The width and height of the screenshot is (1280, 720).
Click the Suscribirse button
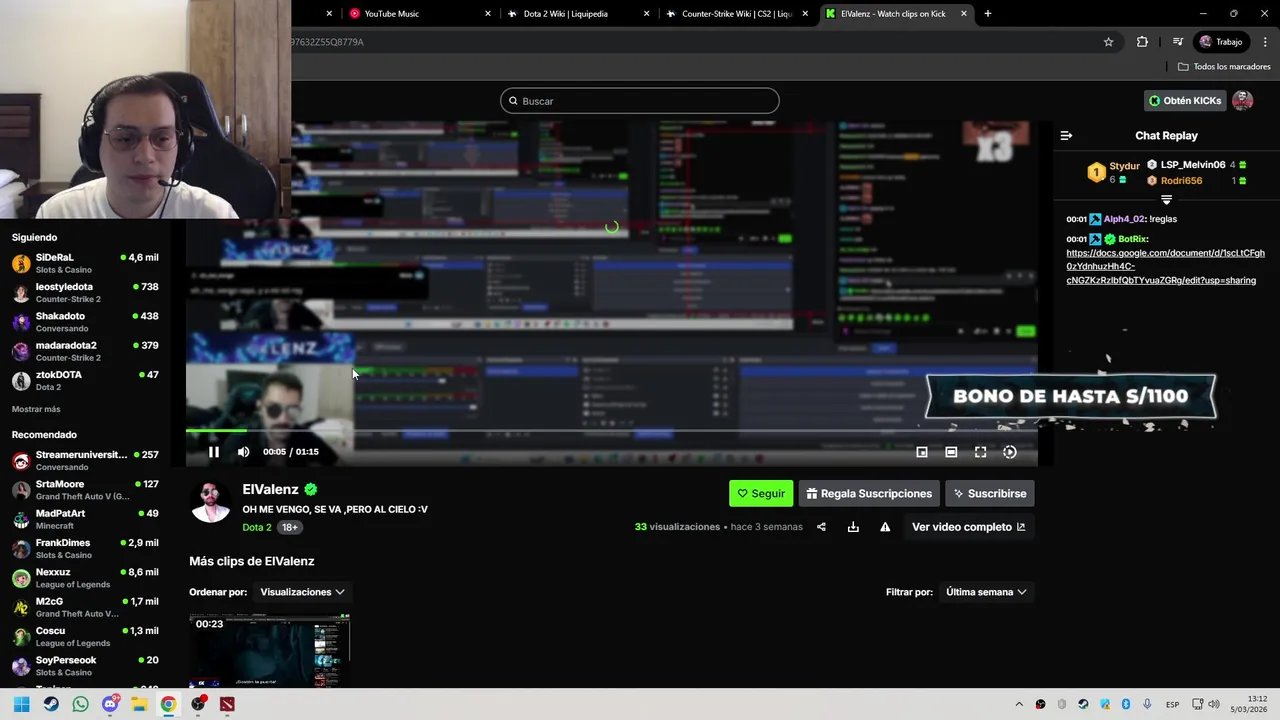pos(990,493)
